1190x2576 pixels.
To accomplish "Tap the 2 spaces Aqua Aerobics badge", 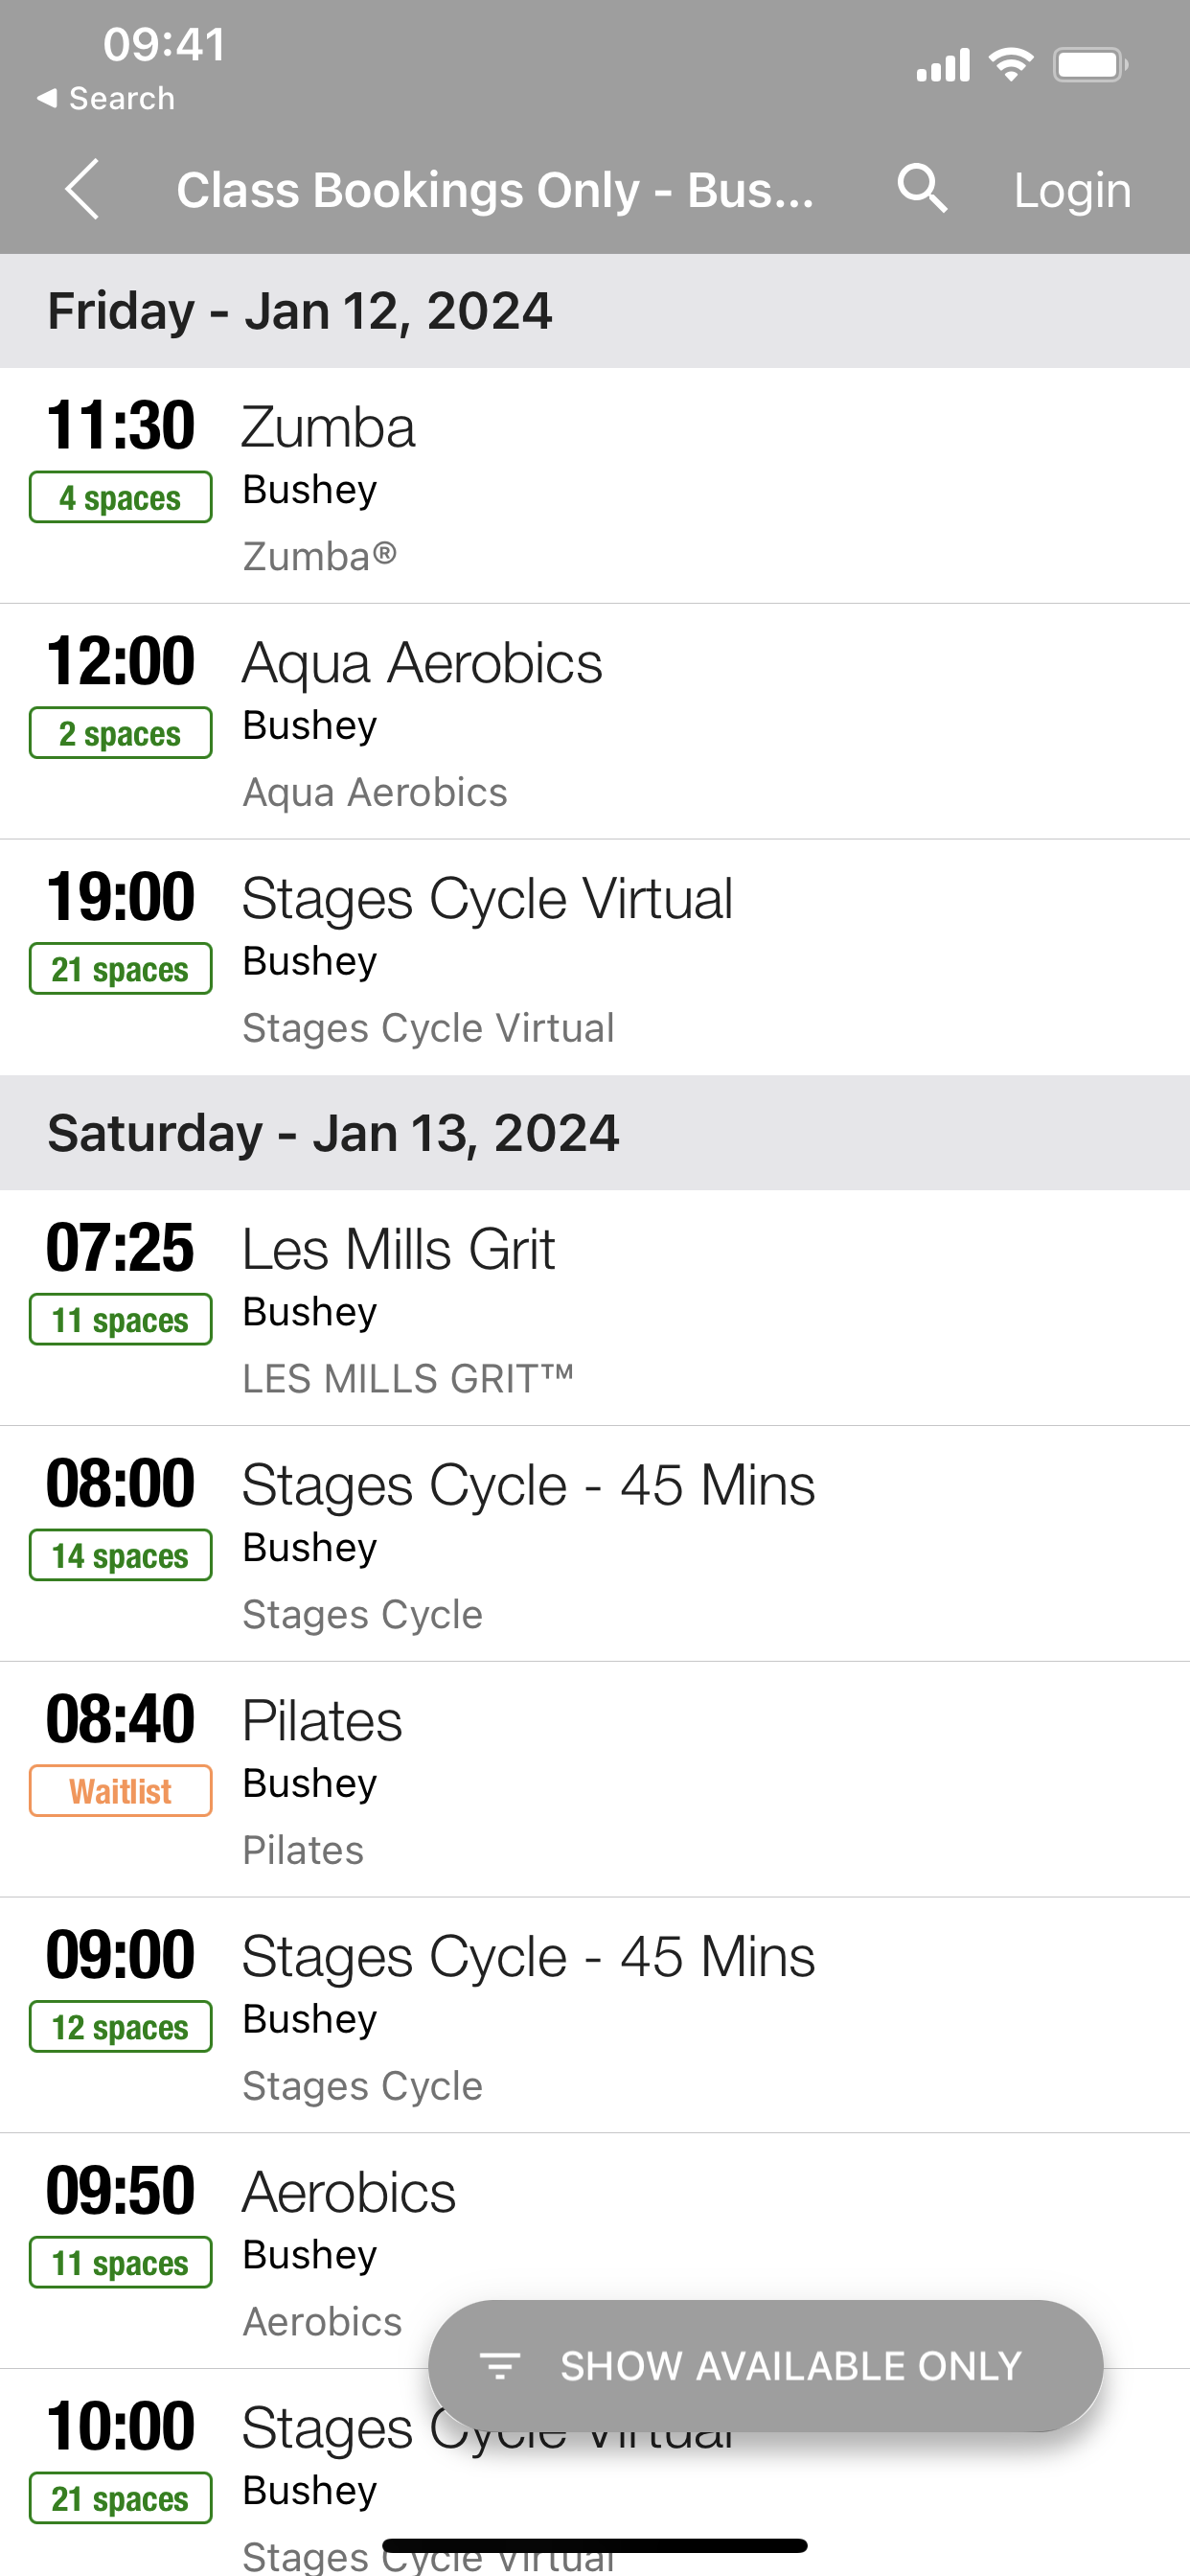I will 121,733.
